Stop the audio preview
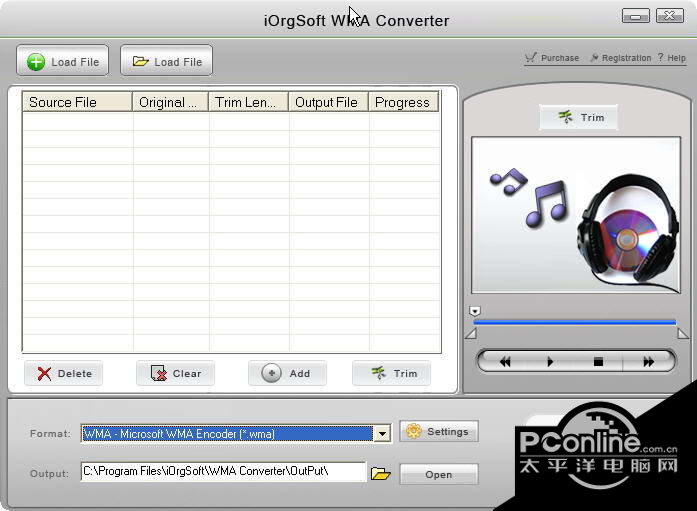 click(x=598, y=362)
